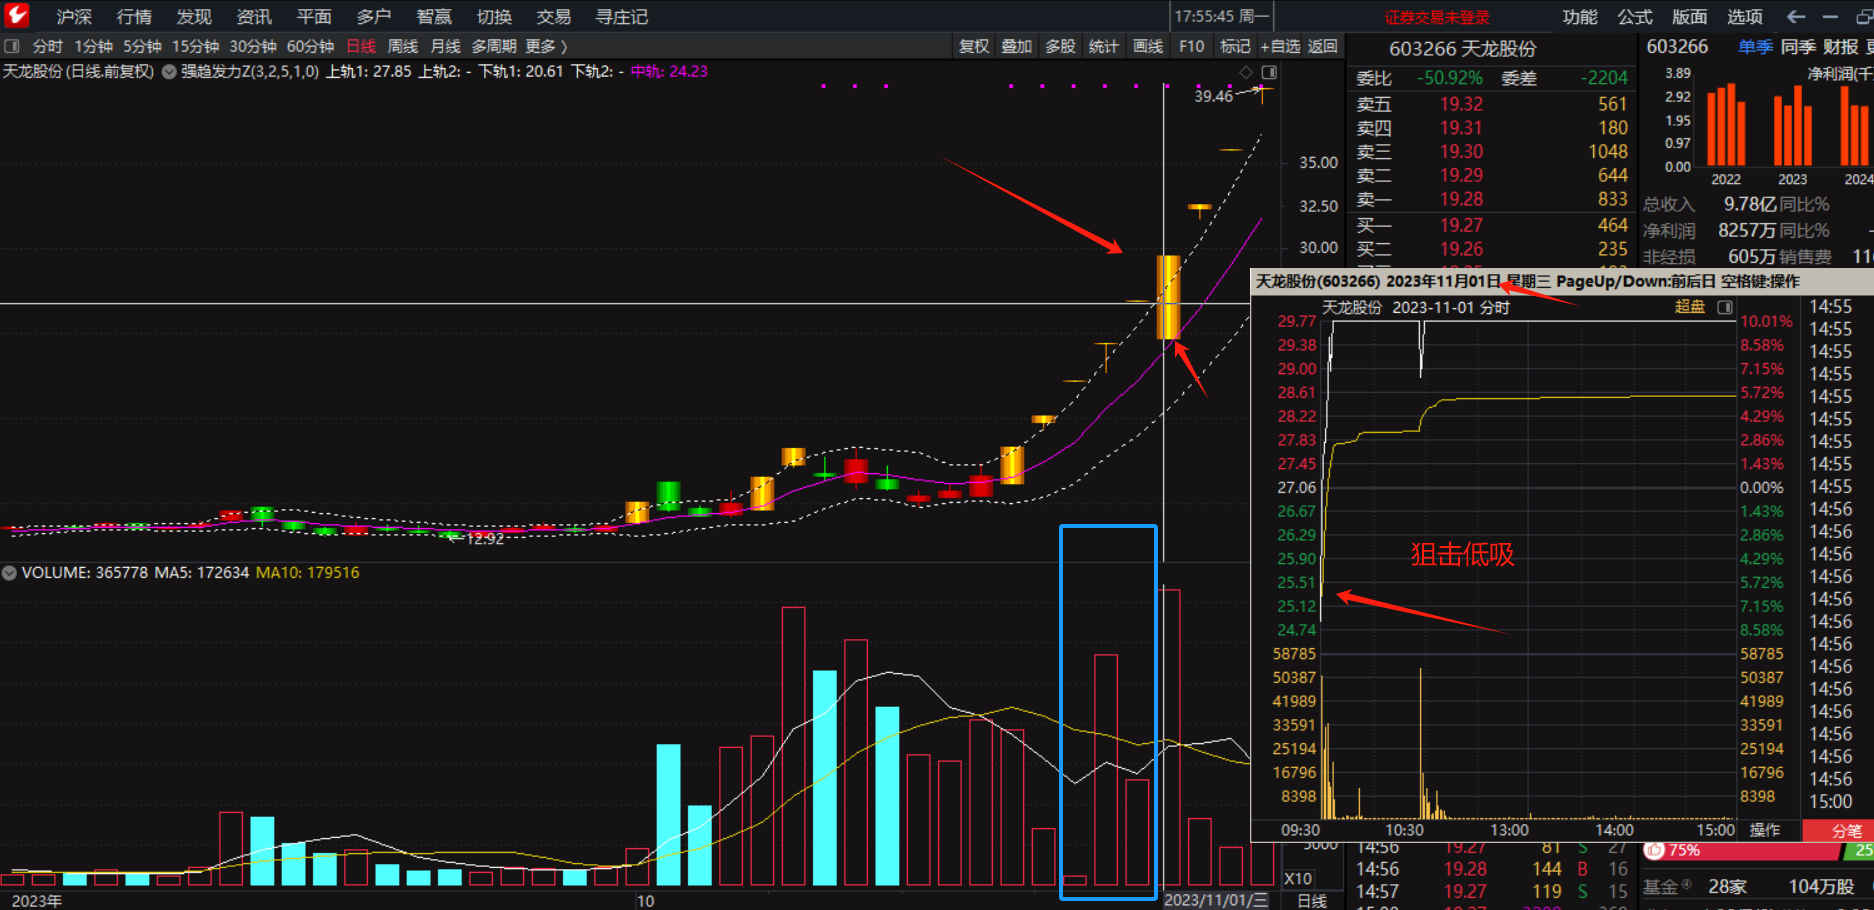The height and width of the screenshot is (910, 1874).
Task: Click the panel icon next to 超盘
Action: (x=1725, y=307)
